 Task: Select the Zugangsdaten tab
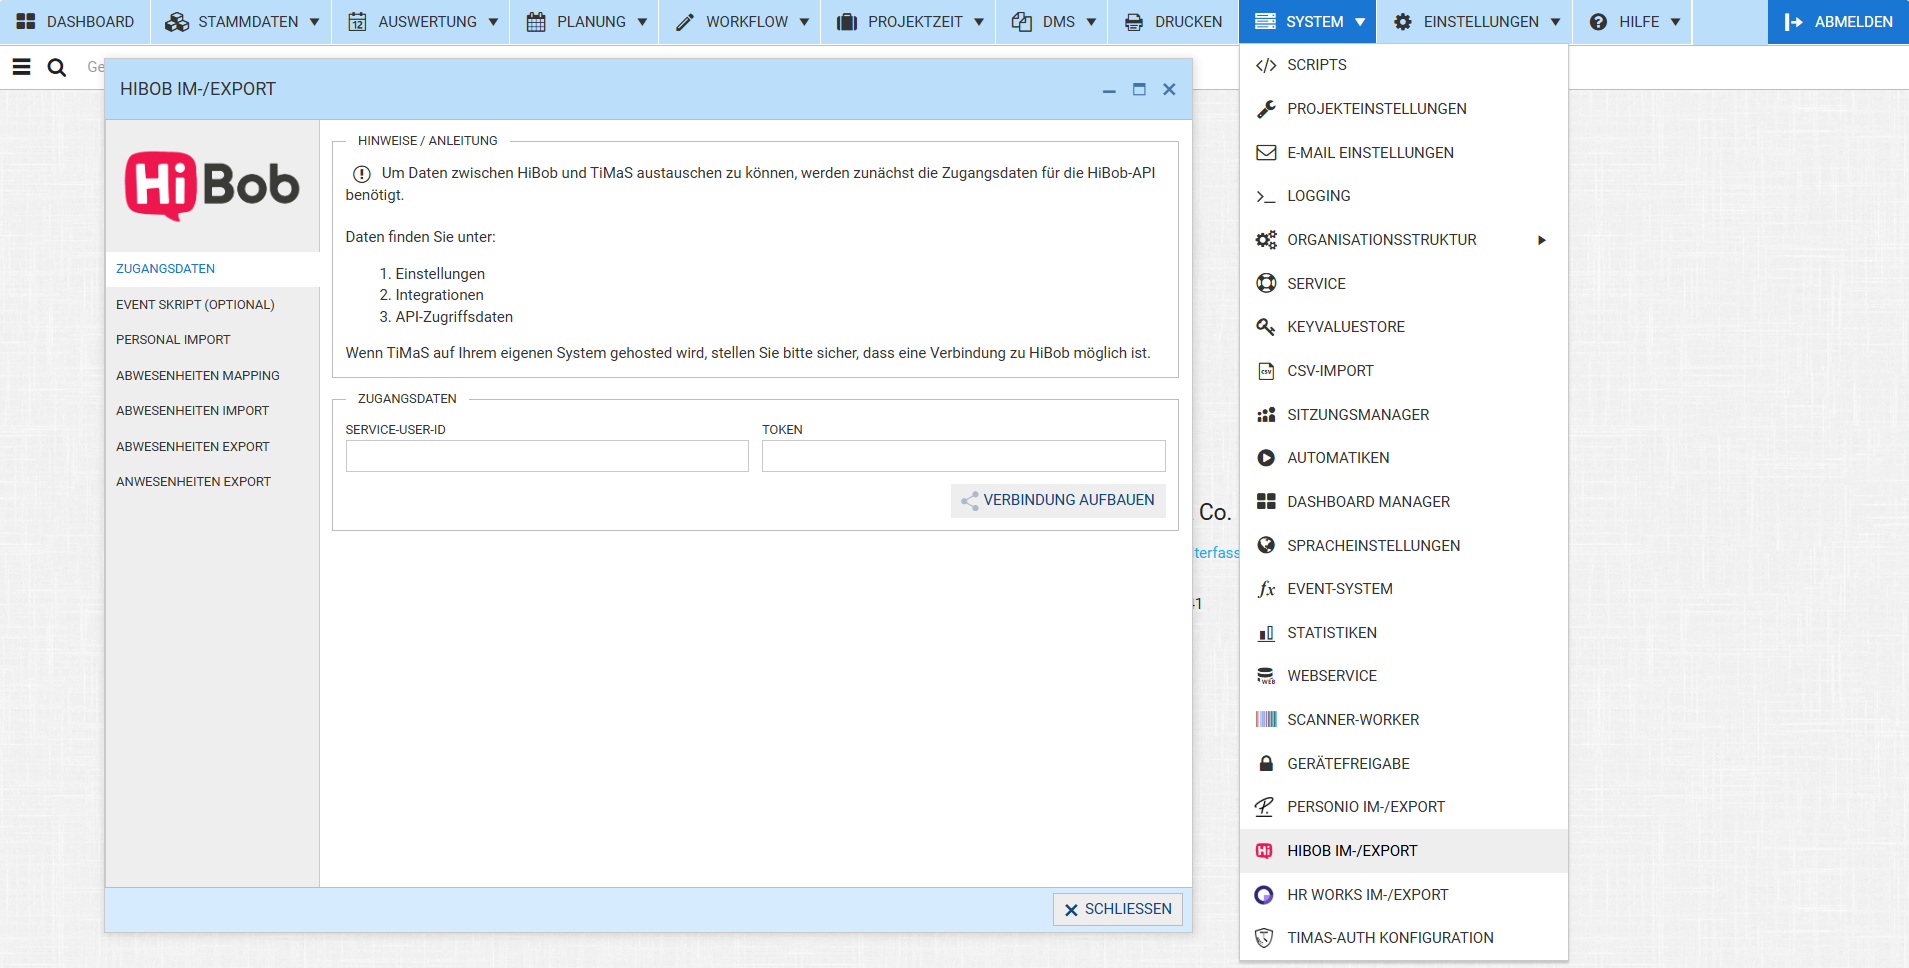(x=212, y=269)
